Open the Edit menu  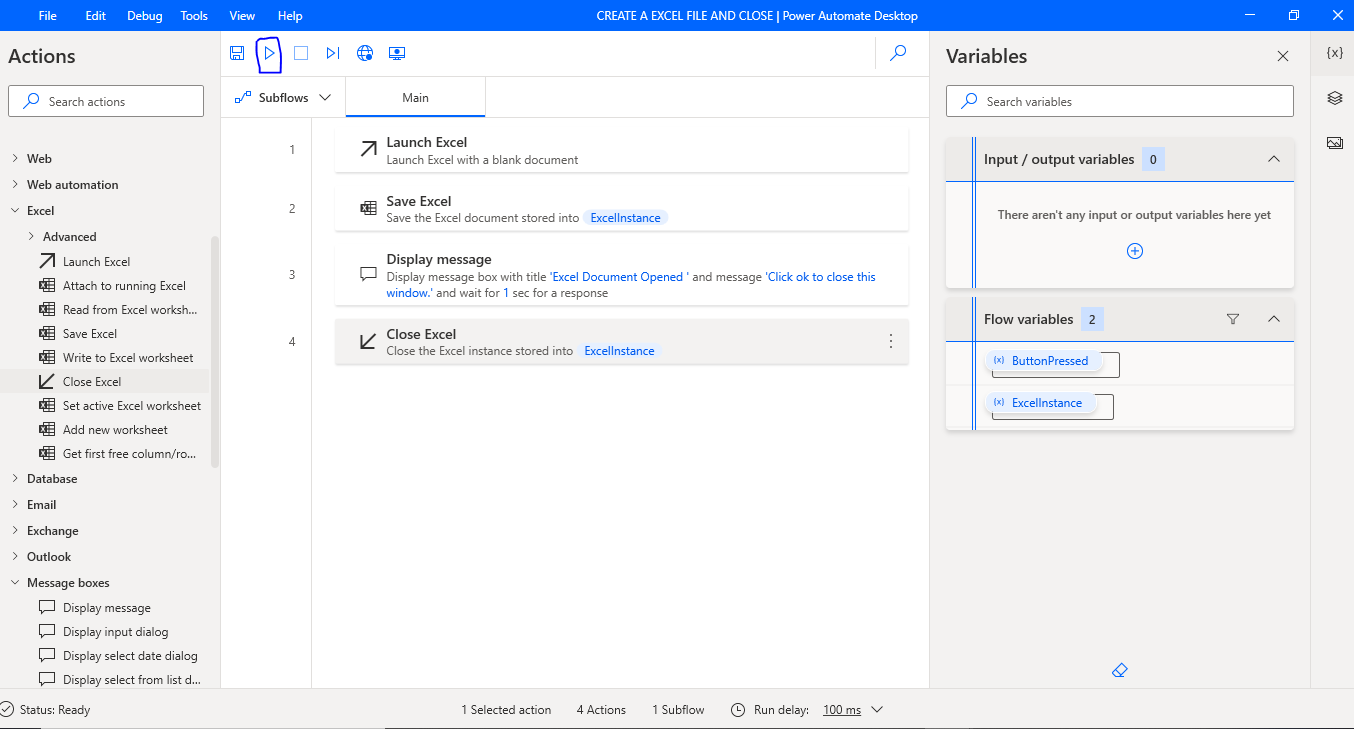coord(96,16)
